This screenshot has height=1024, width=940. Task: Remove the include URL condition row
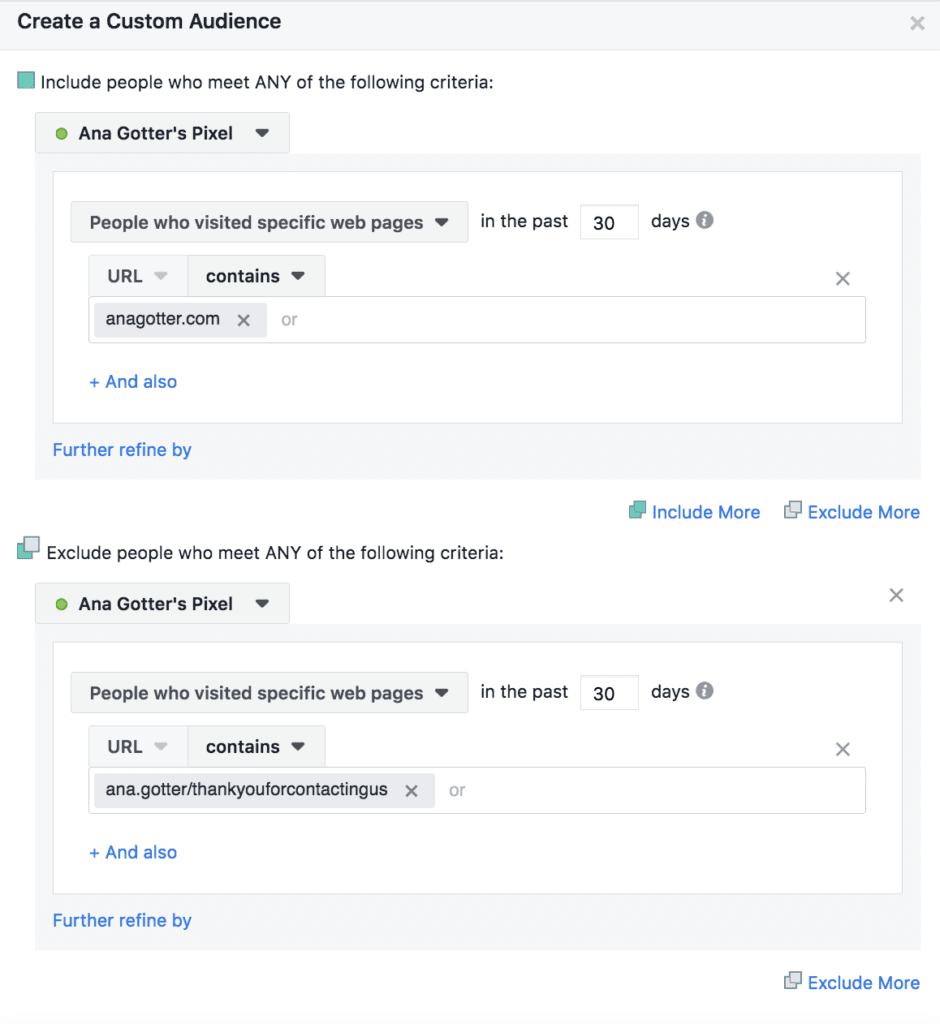pos(843,278)
